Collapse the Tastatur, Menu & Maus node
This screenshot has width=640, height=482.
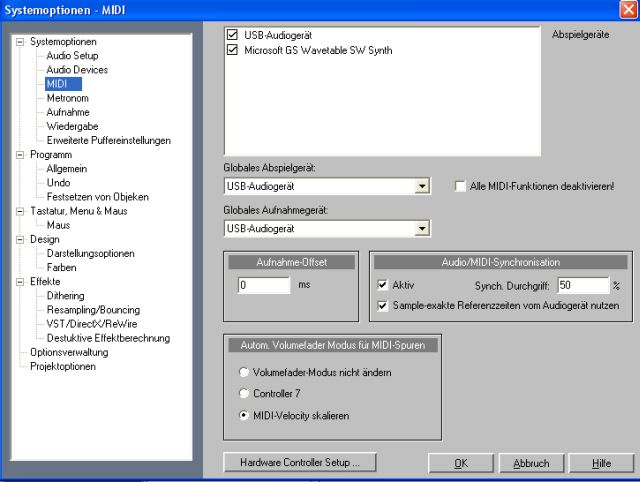(x=20, y=211)
